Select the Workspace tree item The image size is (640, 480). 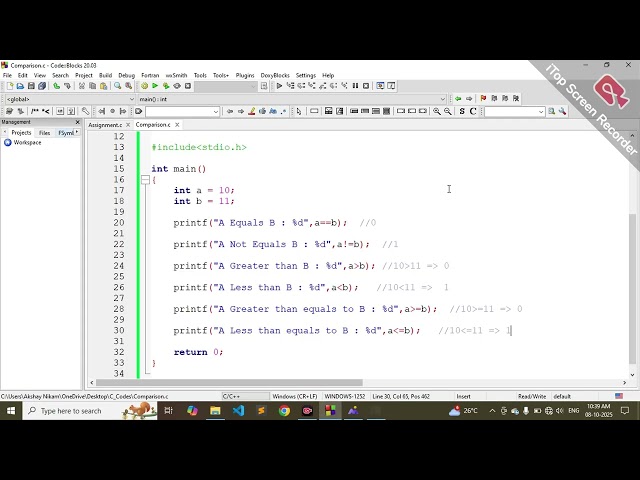pos(27,142)
